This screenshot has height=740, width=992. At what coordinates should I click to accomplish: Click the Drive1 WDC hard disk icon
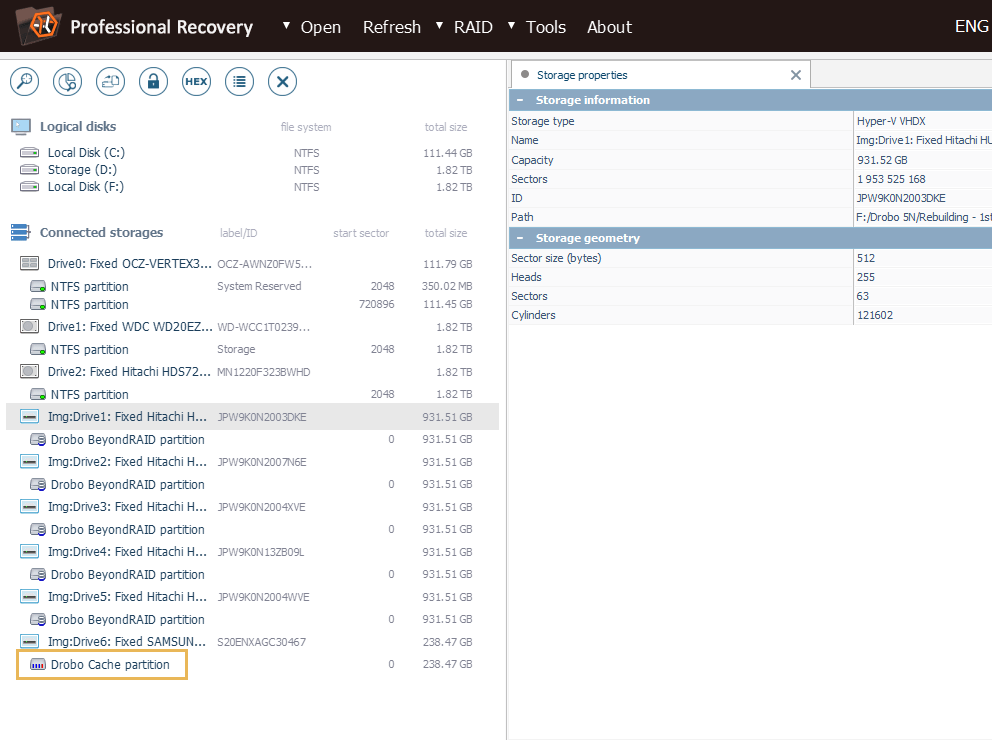click(29, 326)
